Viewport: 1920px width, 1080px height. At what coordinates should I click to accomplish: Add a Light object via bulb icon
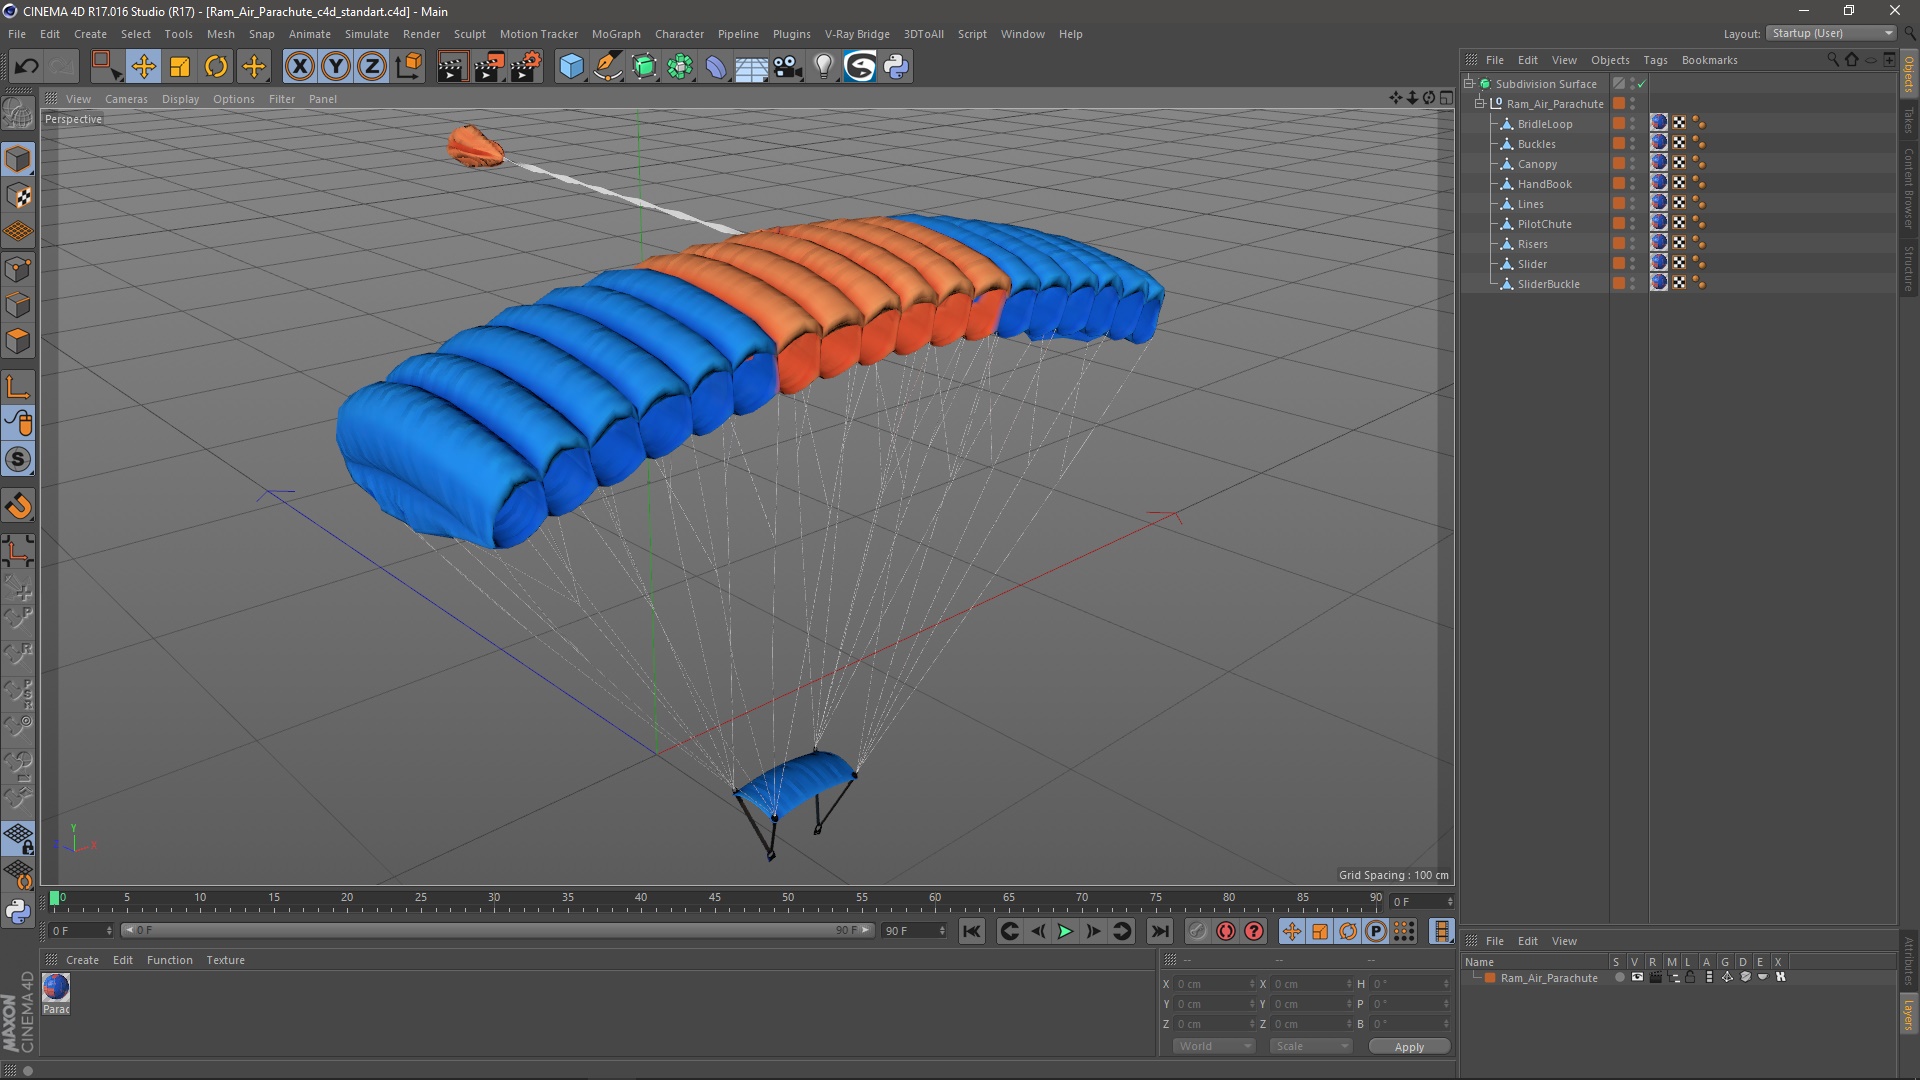coord(824,67)
